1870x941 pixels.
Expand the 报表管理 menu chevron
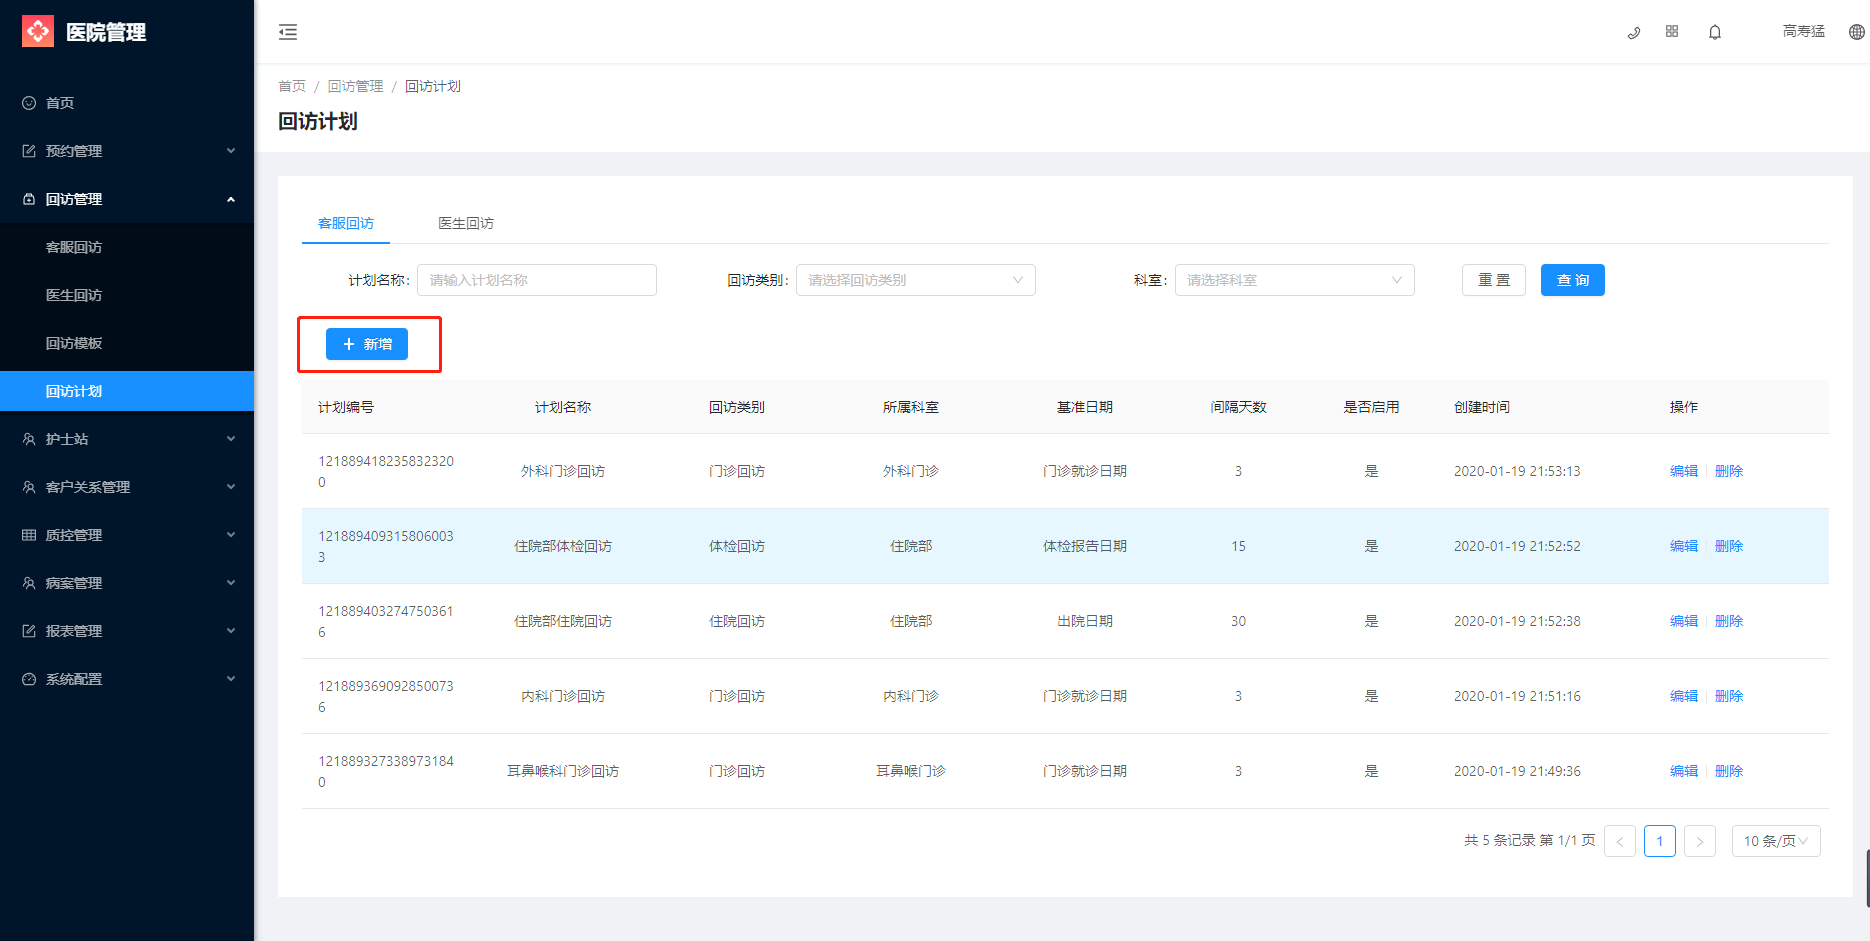tap(231, 631)
